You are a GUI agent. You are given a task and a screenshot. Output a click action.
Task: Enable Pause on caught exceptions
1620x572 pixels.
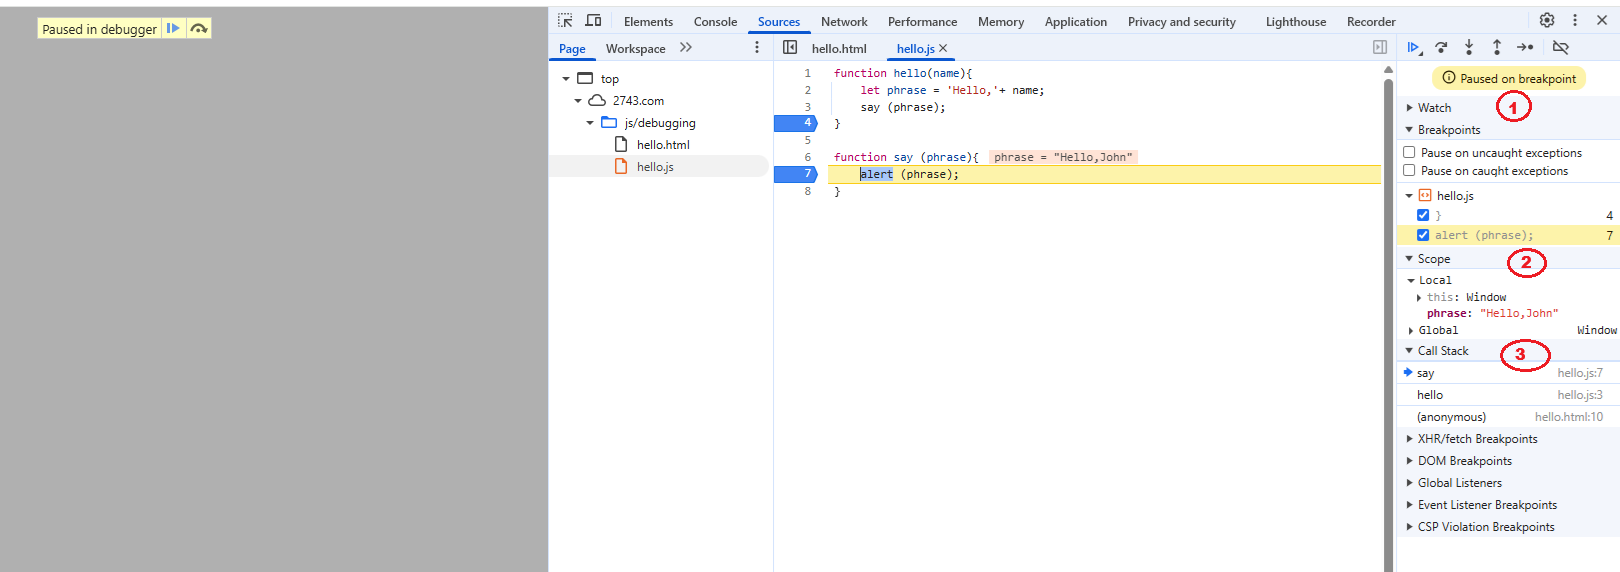pyautogui.click(x=1409, y=170)
